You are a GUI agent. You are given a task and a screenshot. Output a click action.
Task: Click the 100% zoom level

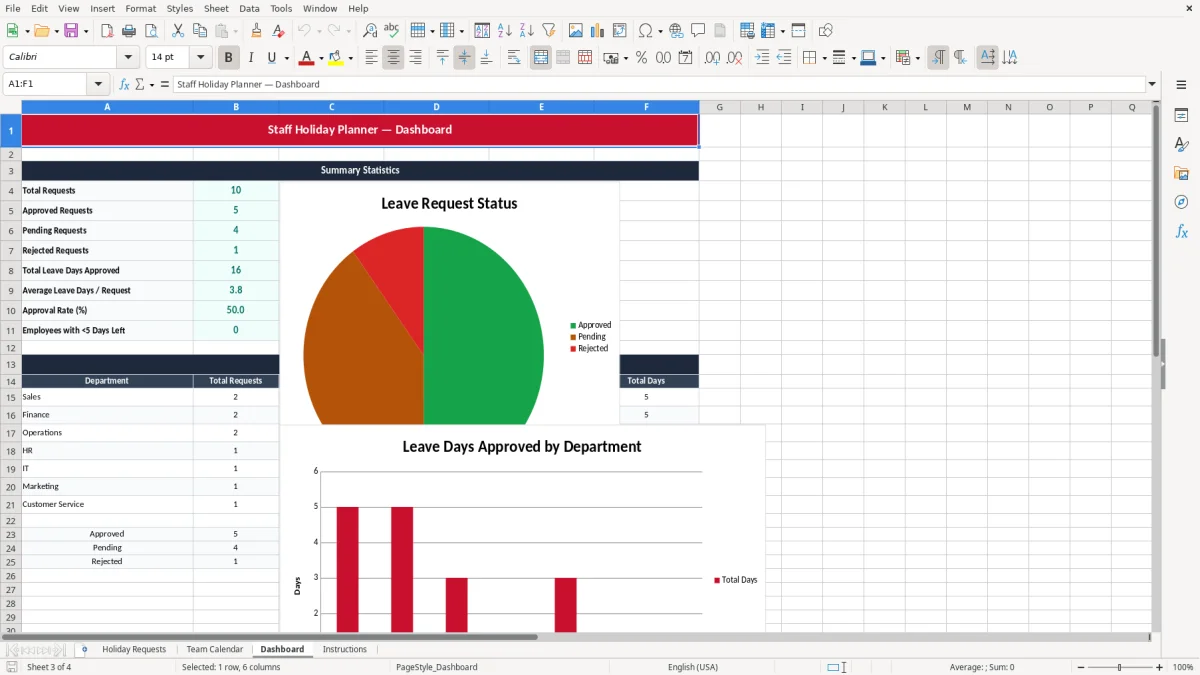1183,667
